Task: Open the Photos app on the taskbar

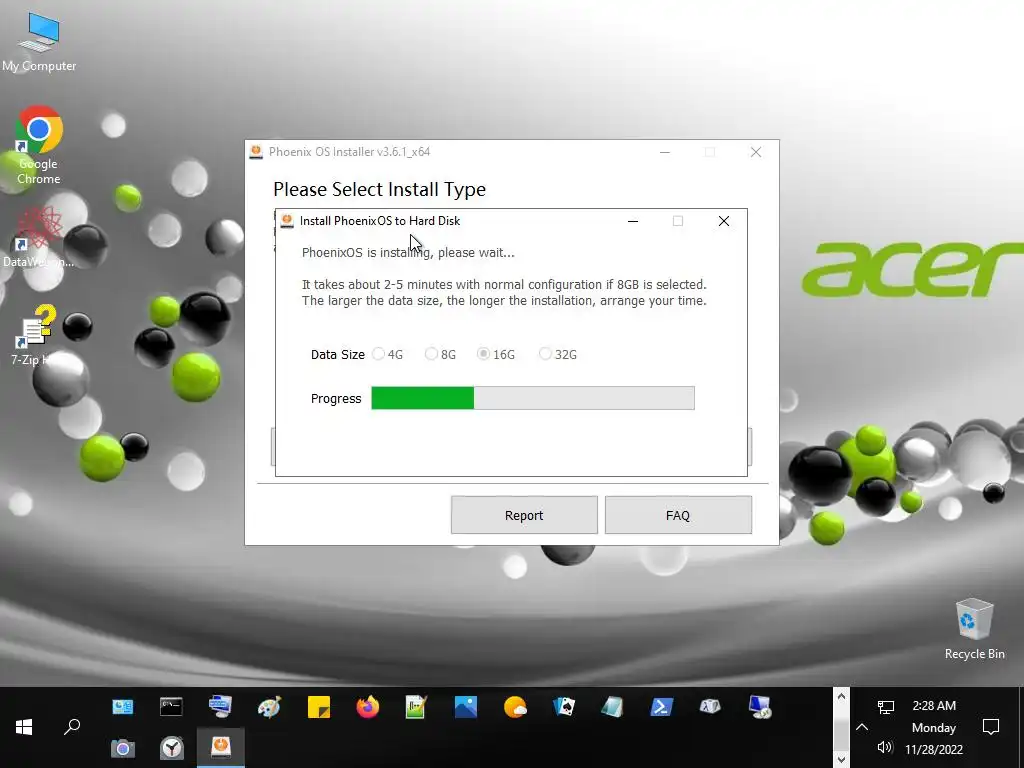Action: pyautogui.click(x=466, y=707)
